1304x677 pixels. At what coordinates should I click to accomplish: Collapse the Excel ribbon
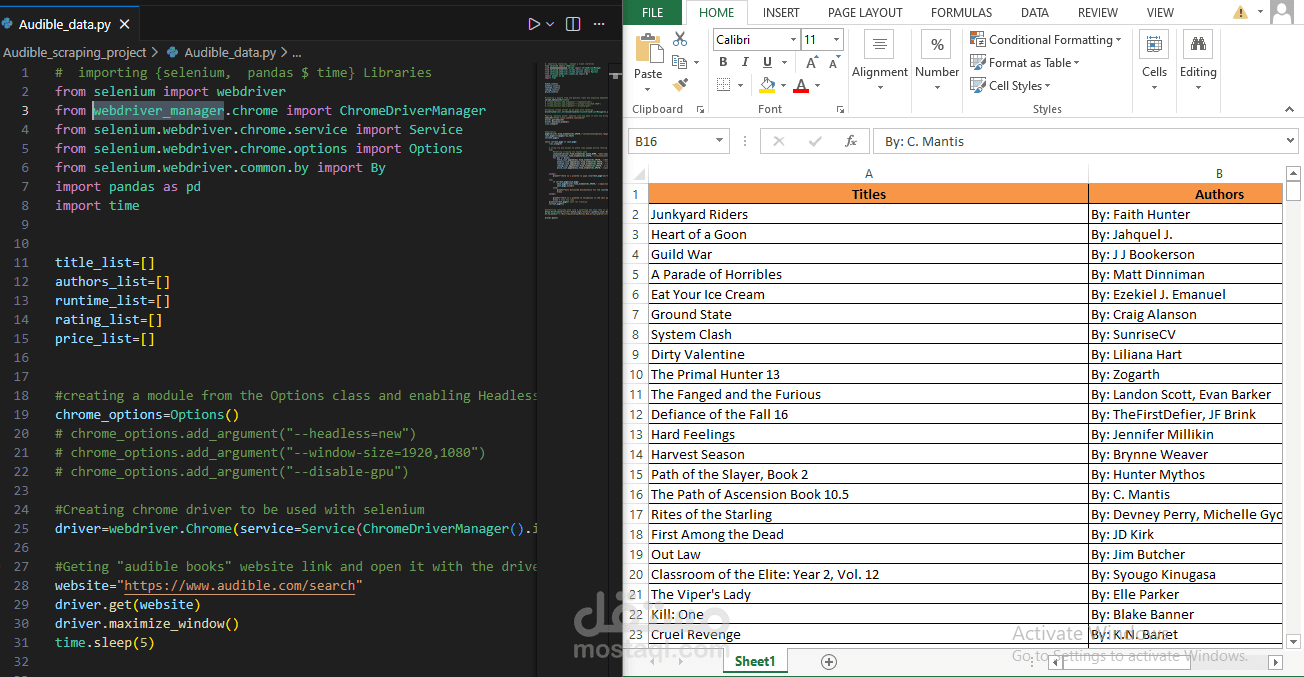click(x=1289, y=110)
